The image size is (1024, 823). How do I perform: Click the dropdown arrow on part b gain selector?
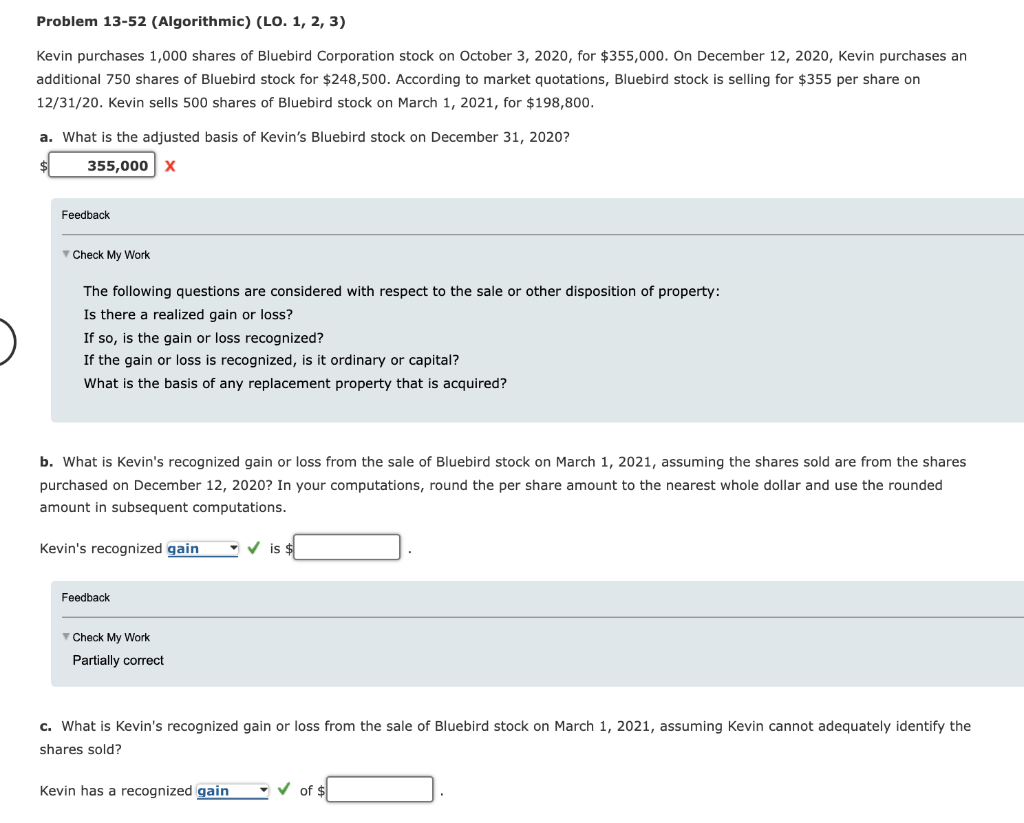pyautogui.click(x=233, y=547)
